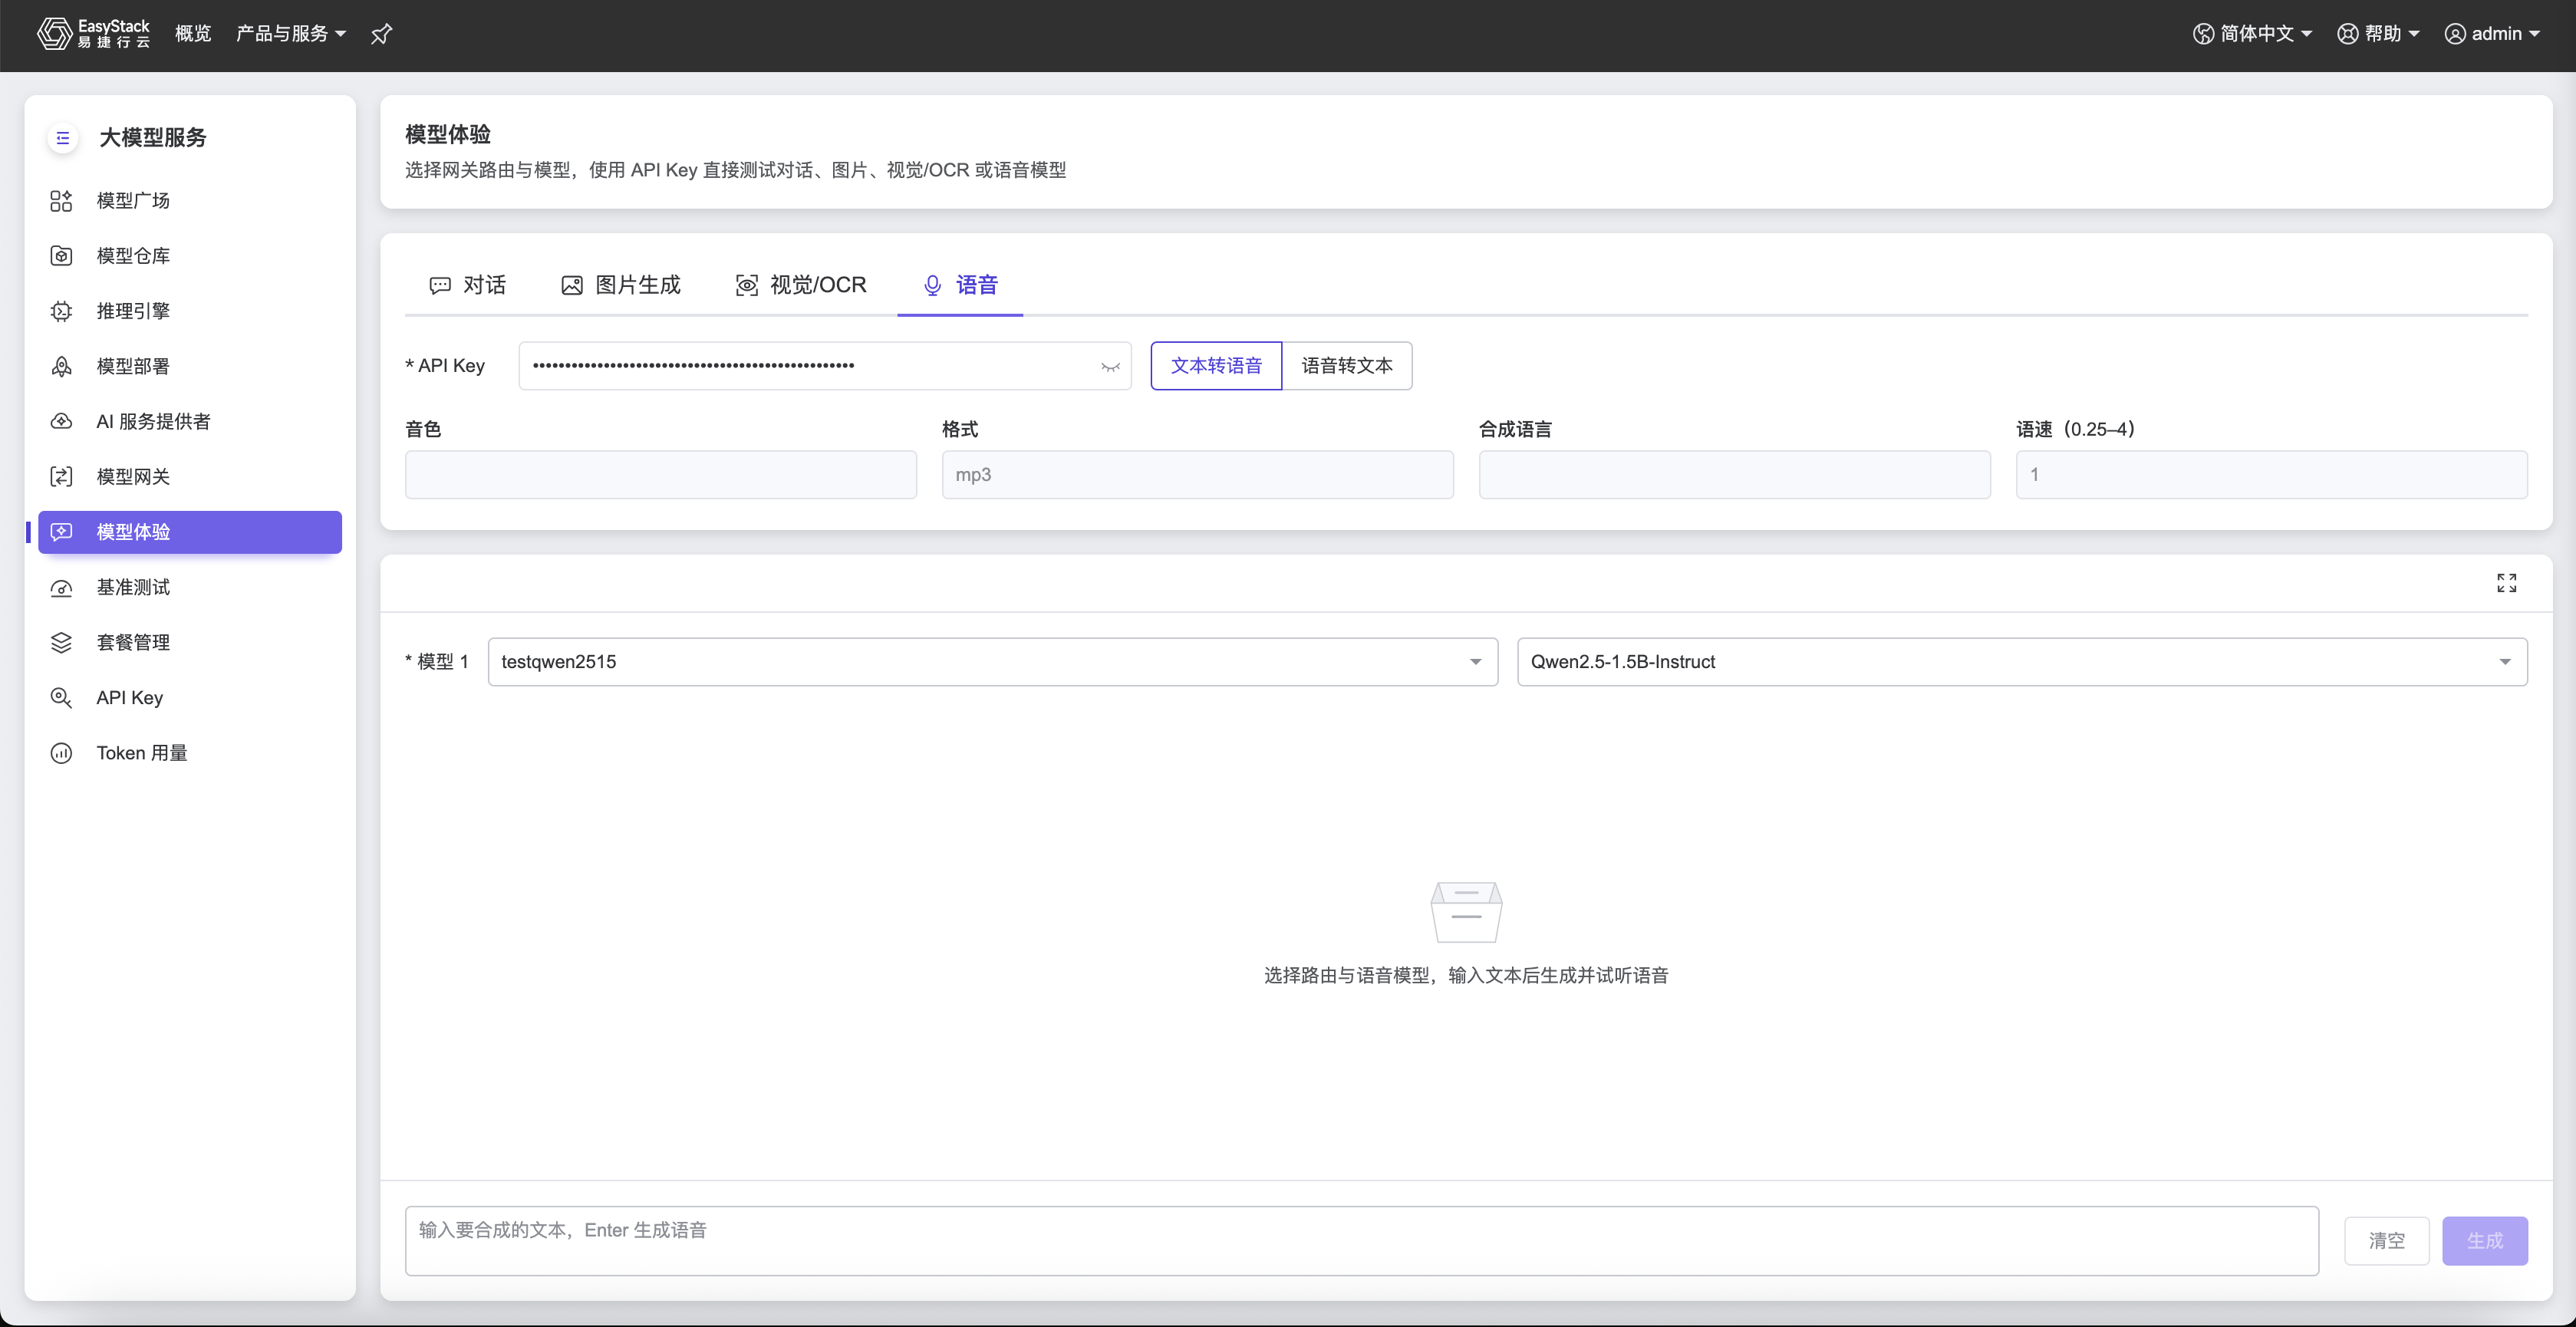This screenshot has height=1327, width=2576.
Task: Click the AI 服务提供者 cloud icon
Action: (61, 421)
